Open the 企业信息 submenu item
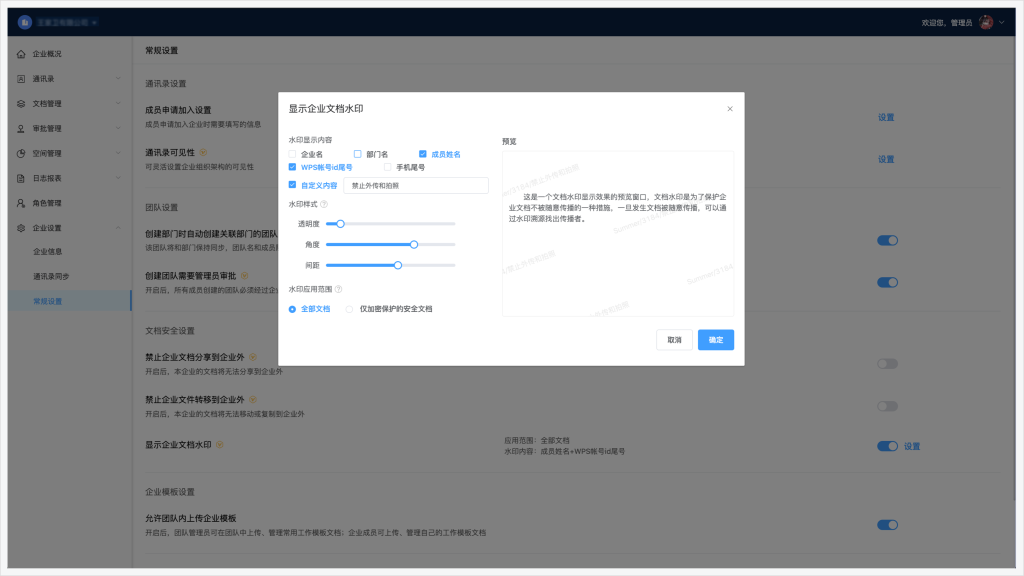This screenshot has width=1024, height=576. 48,252
